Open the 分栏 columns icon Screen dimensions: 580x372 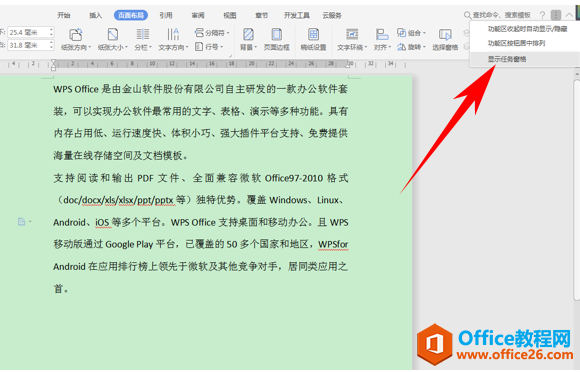142,34
